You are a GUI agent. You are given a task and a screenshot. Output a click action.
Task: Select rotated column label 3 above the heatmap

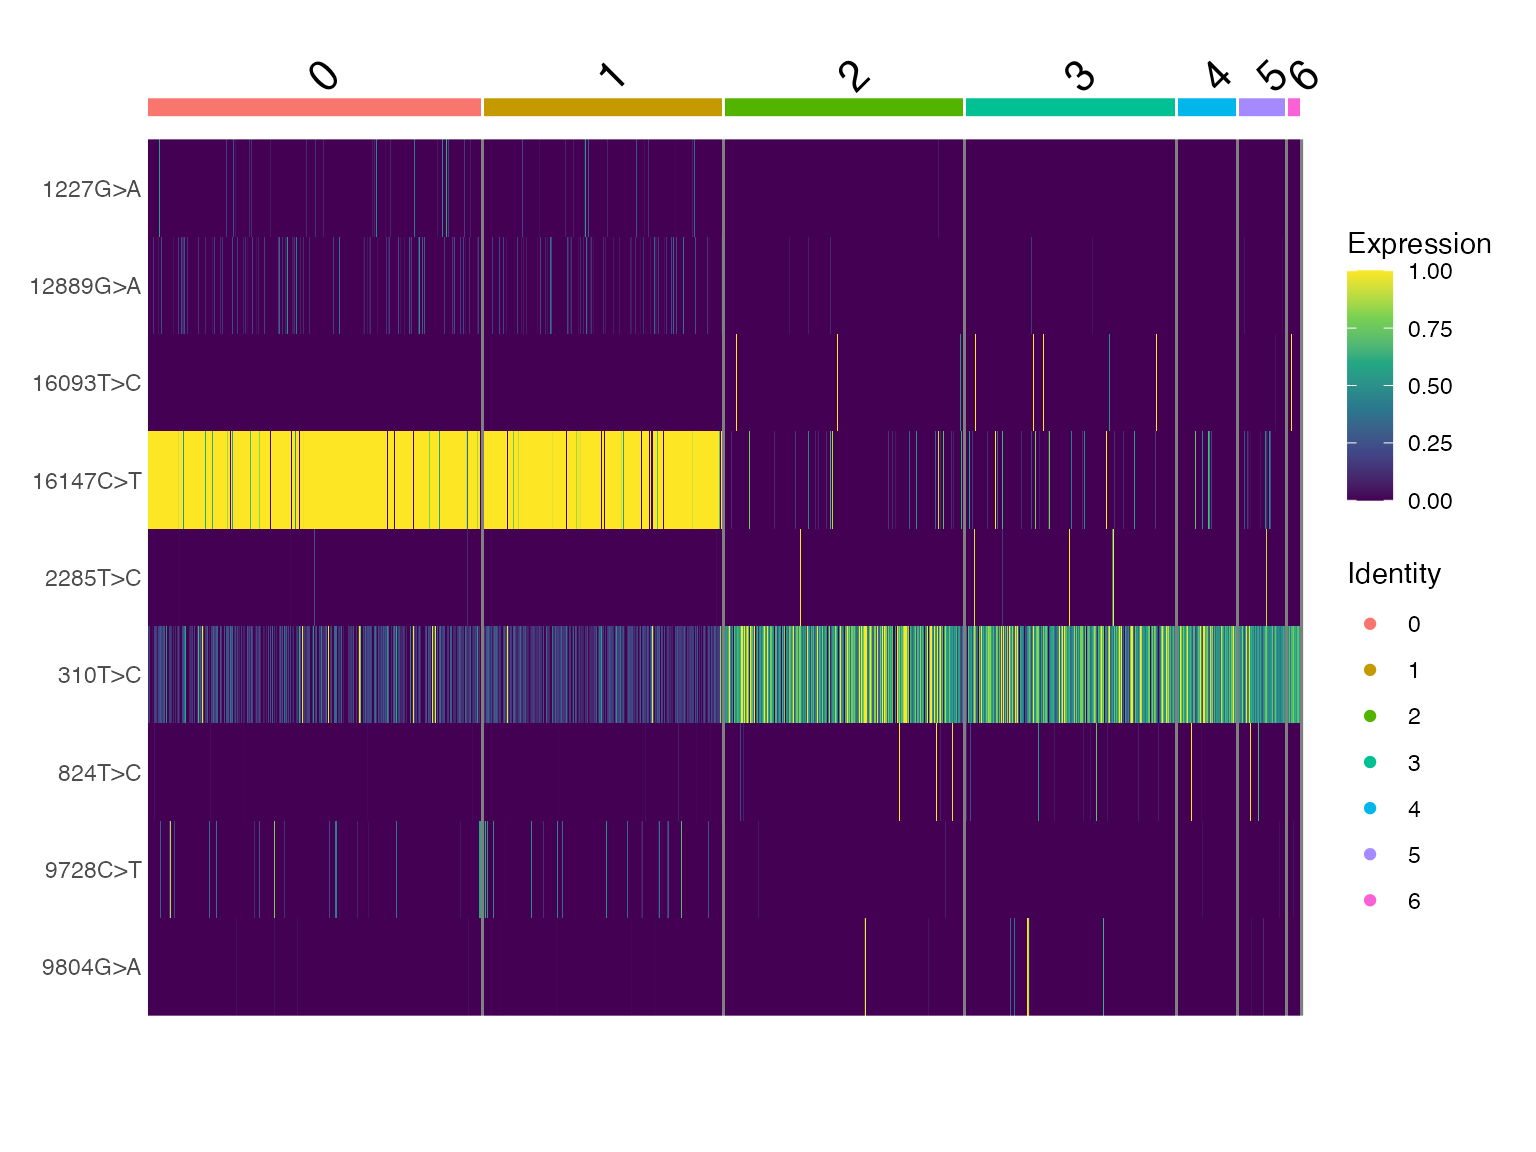pos(1079,75)
